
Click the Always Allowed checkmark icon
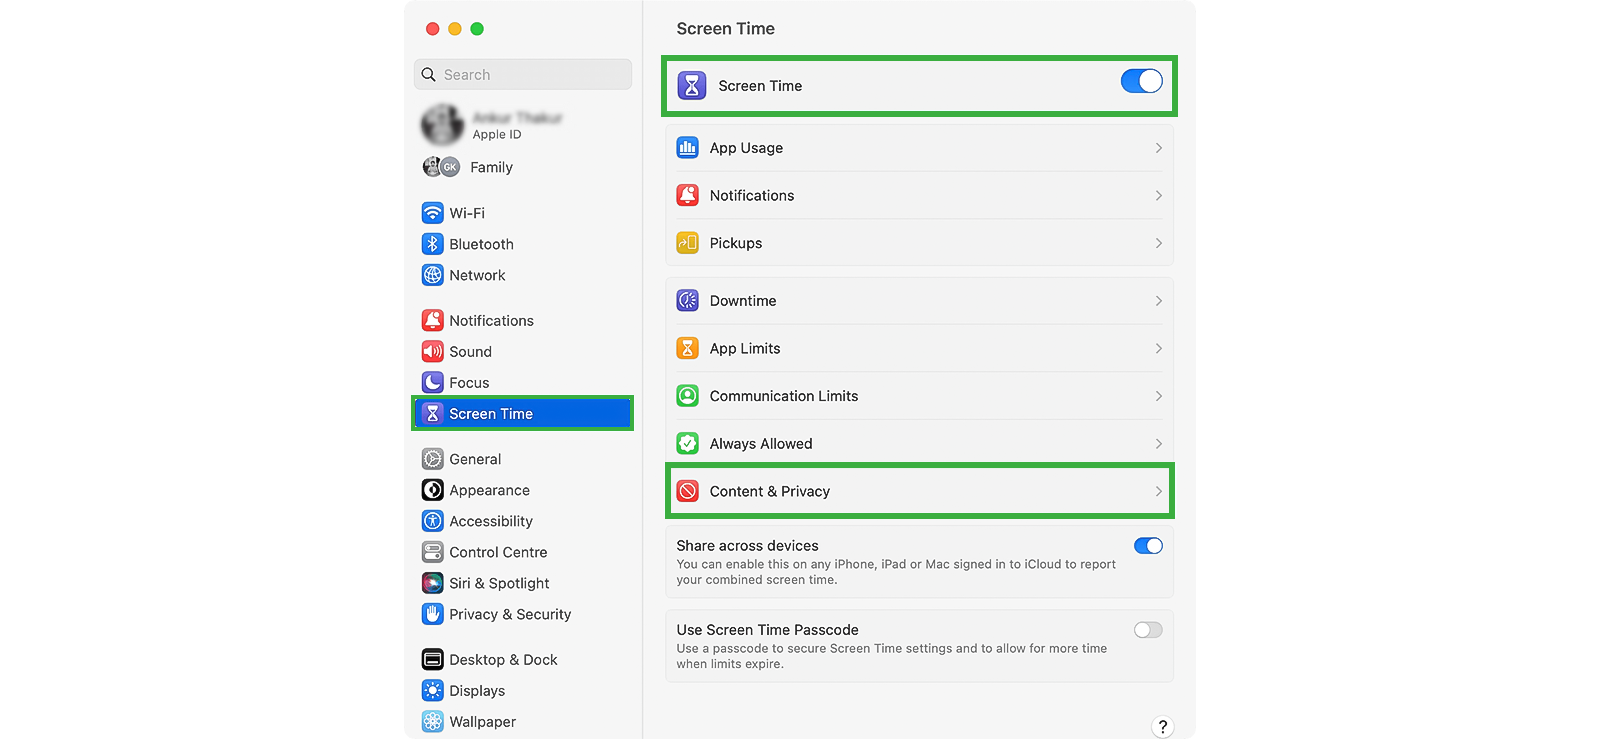coord(688,444)
